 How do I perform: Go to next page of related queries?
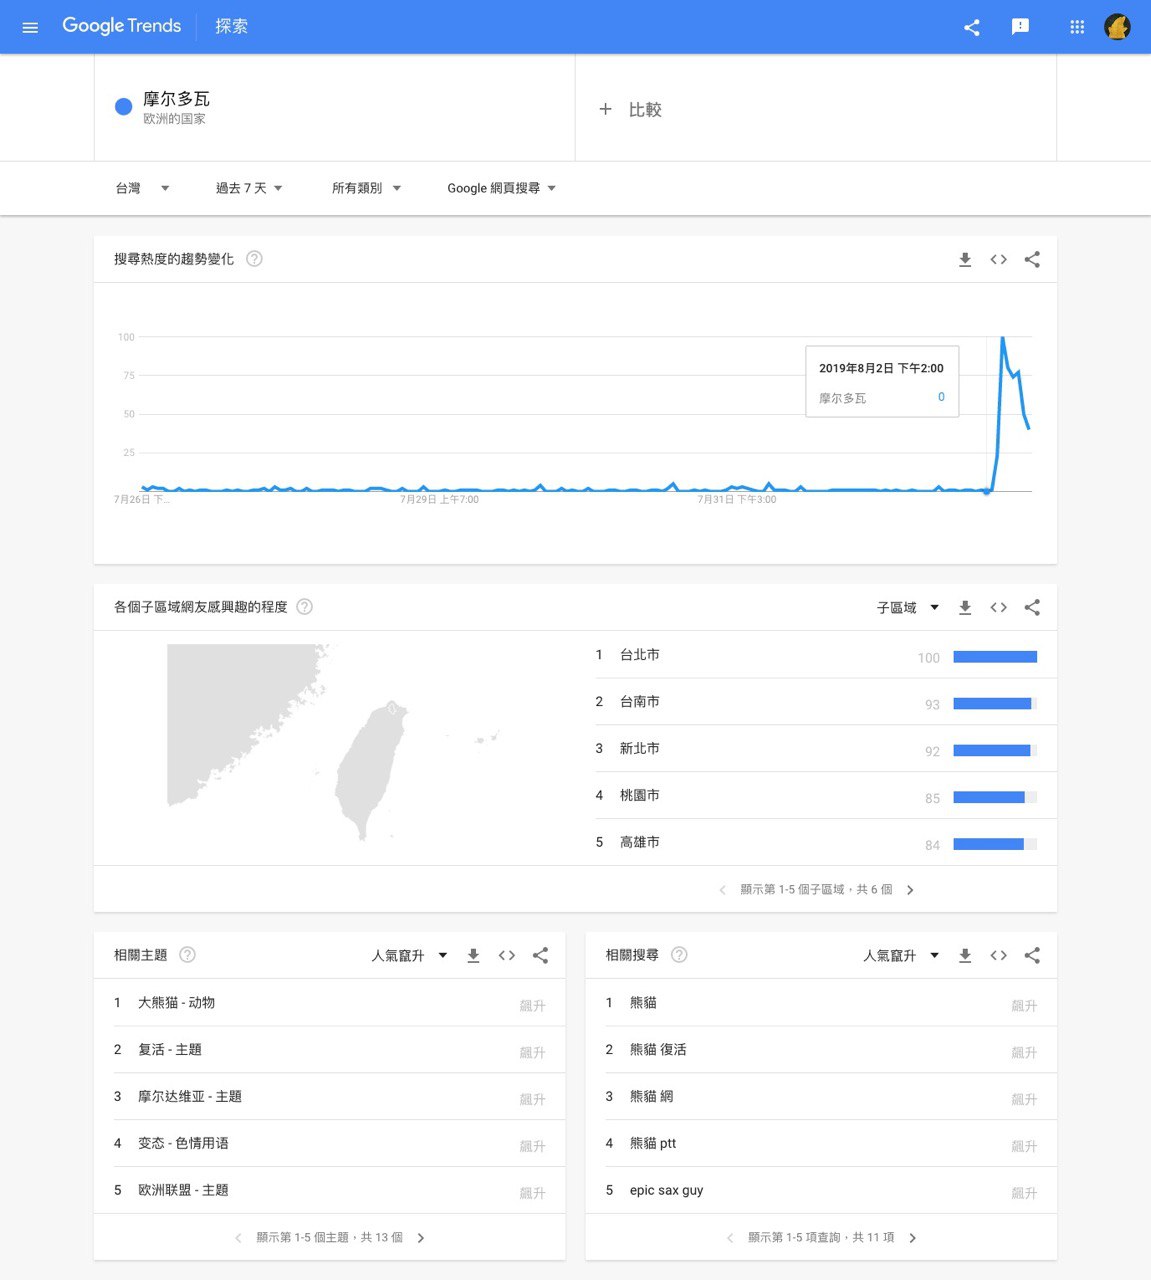(x=912, y=1238)
